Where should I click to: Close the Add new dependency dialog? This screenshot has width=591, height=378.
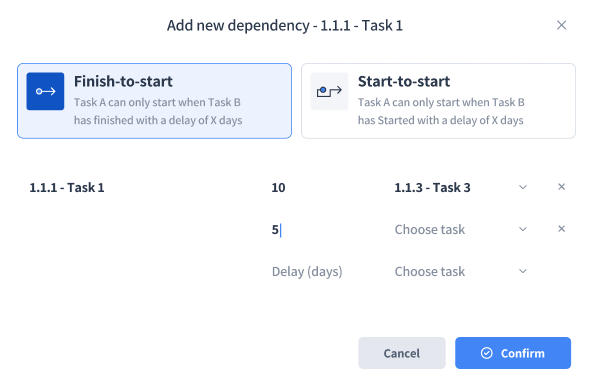[561, 25]
